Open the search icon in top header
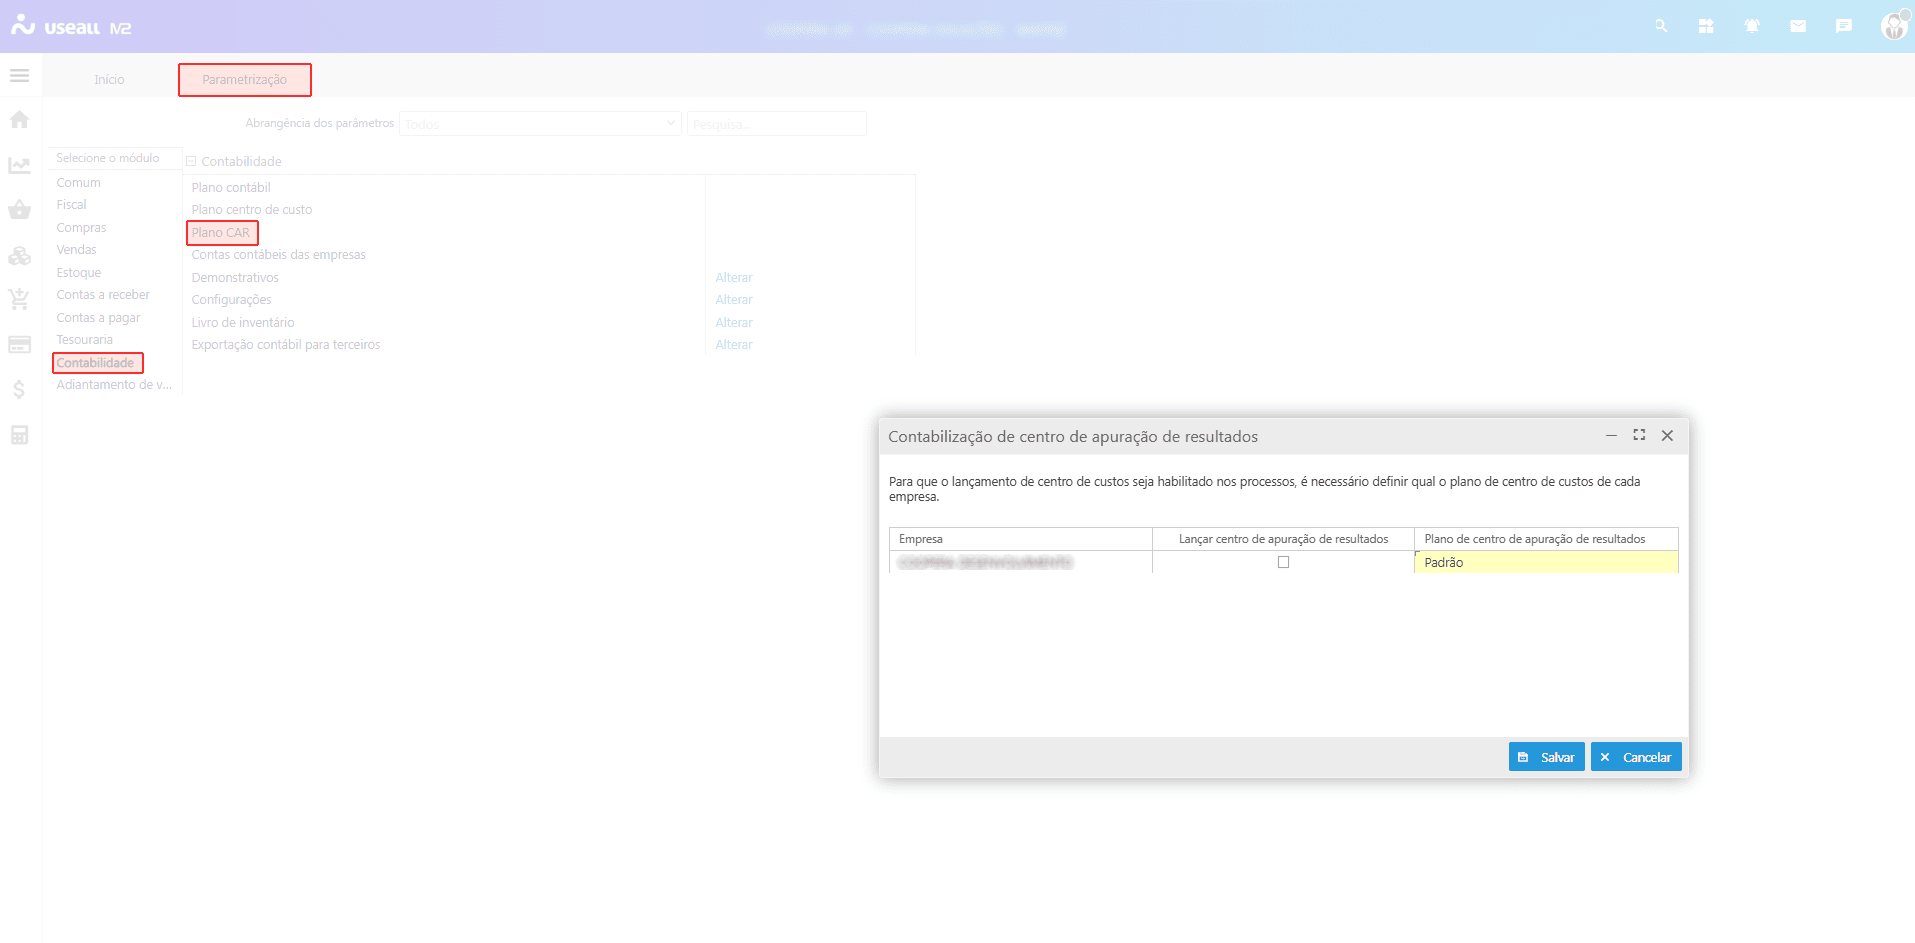Screen dimensions: 1915x943 pyautogui.click(x=1661, y=26)
